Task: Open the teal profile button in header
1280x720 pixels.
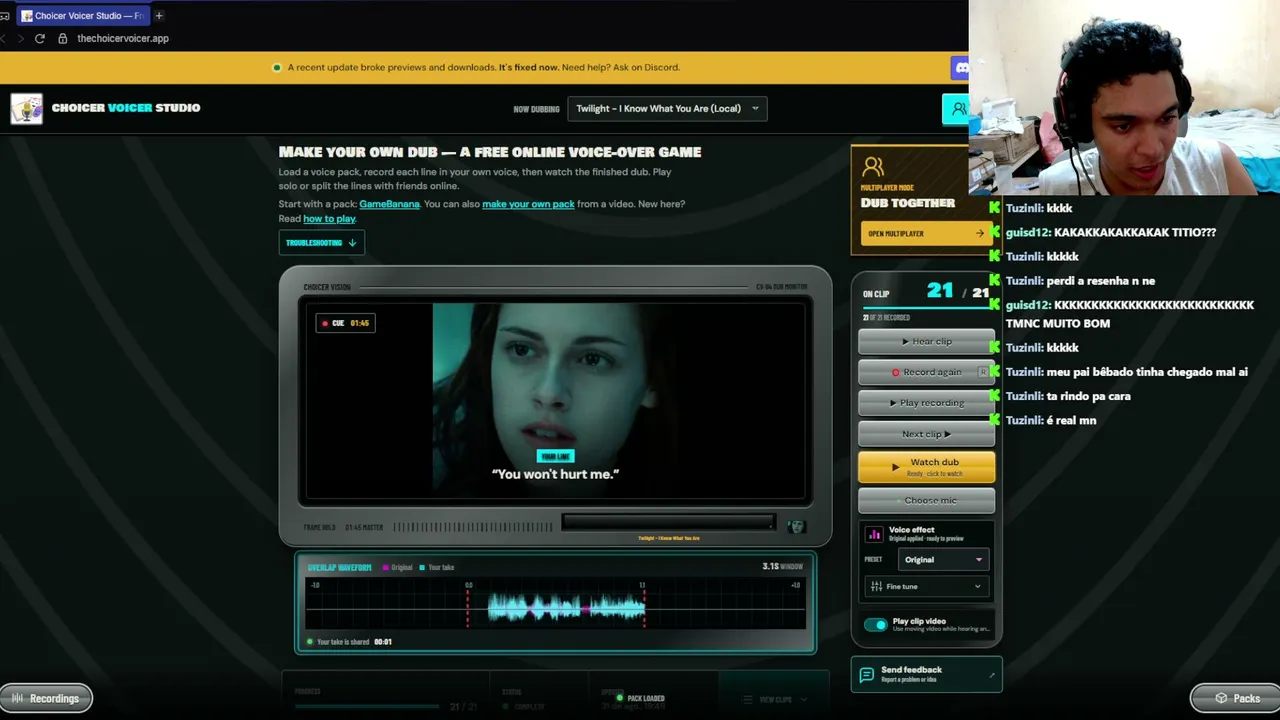Action: 956,109
